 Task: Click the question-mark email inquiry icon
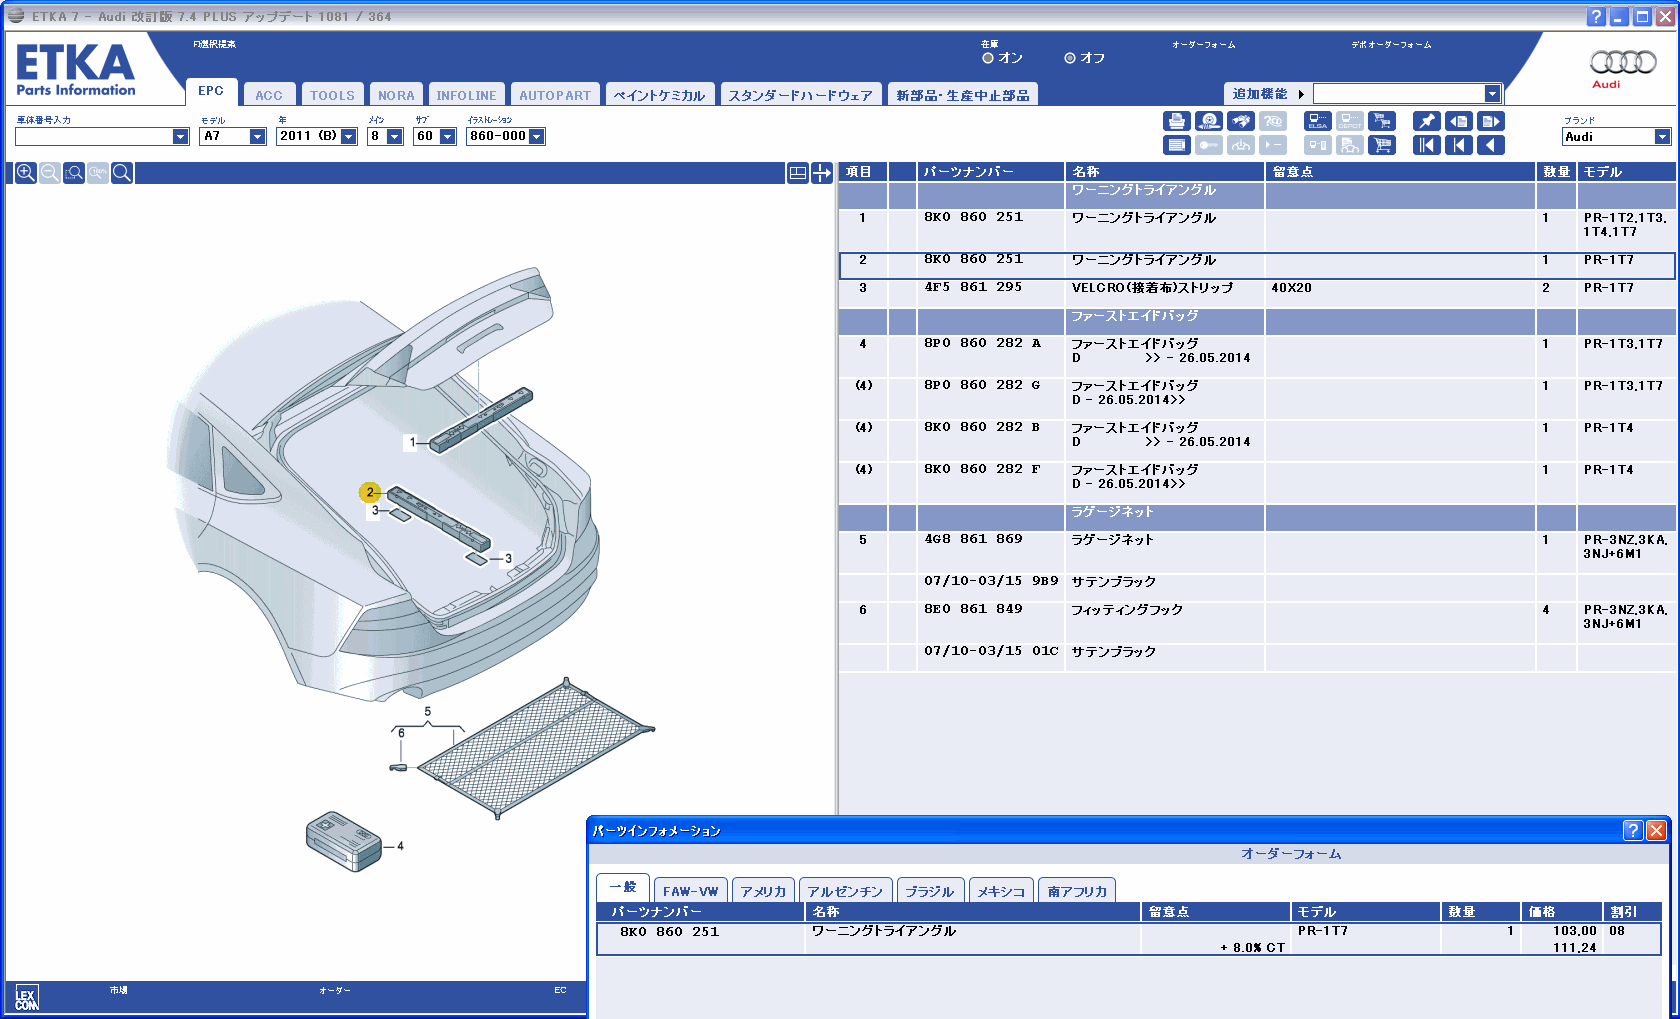pos(1273,121)
